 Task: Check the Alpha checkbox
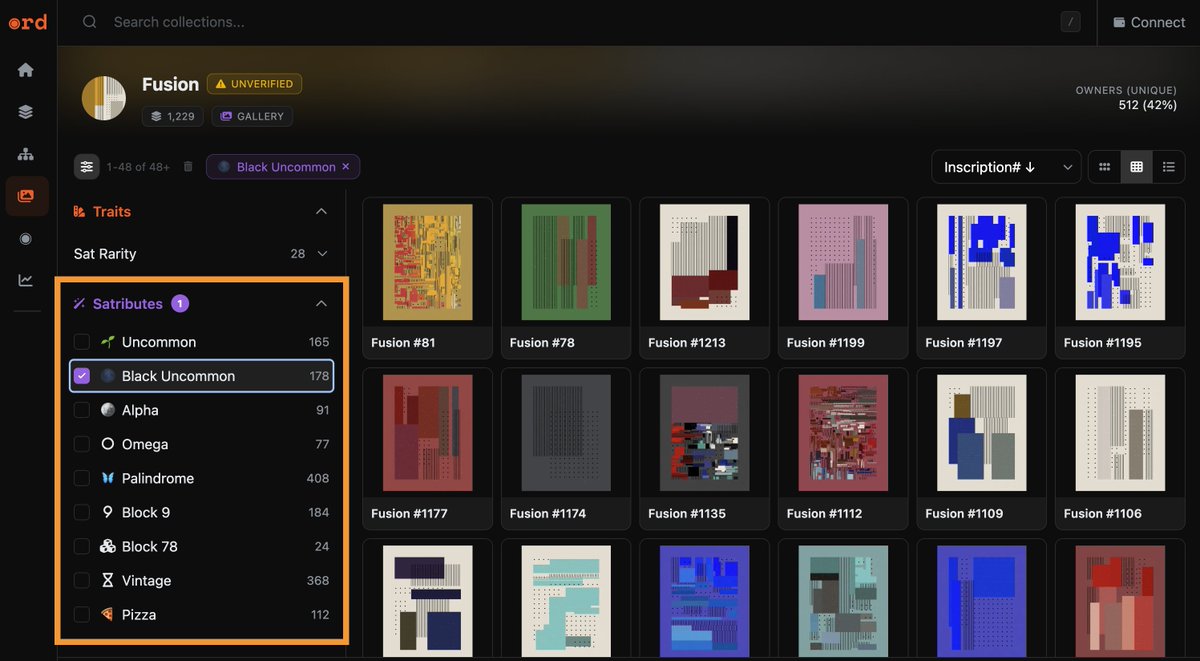click(x=82, y=410)
